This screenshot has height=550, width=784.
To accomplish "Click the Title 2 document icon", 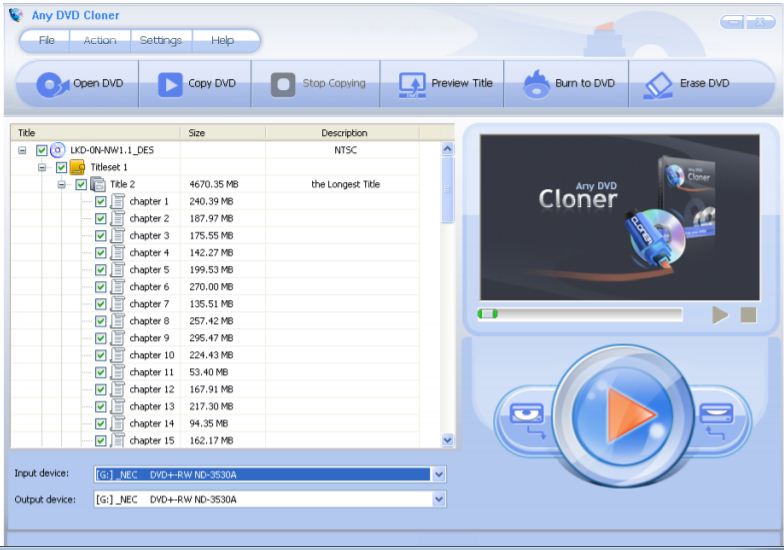I will click(98, 184).
